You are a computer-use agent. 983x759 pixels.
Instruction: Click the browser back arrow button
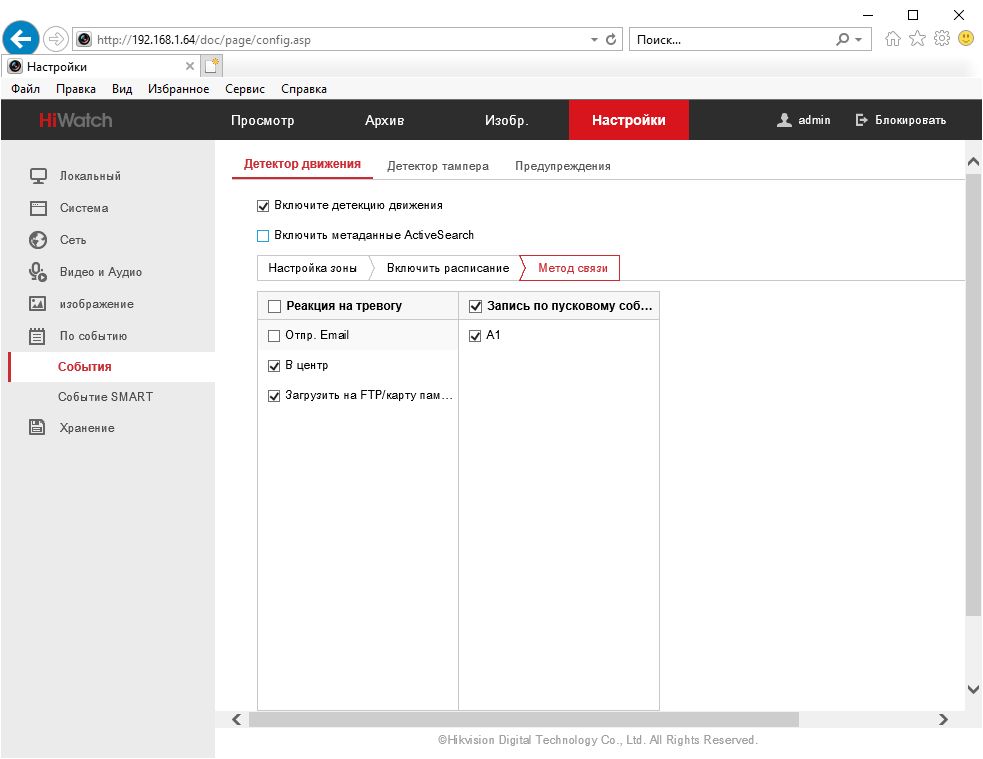[21, 39]
